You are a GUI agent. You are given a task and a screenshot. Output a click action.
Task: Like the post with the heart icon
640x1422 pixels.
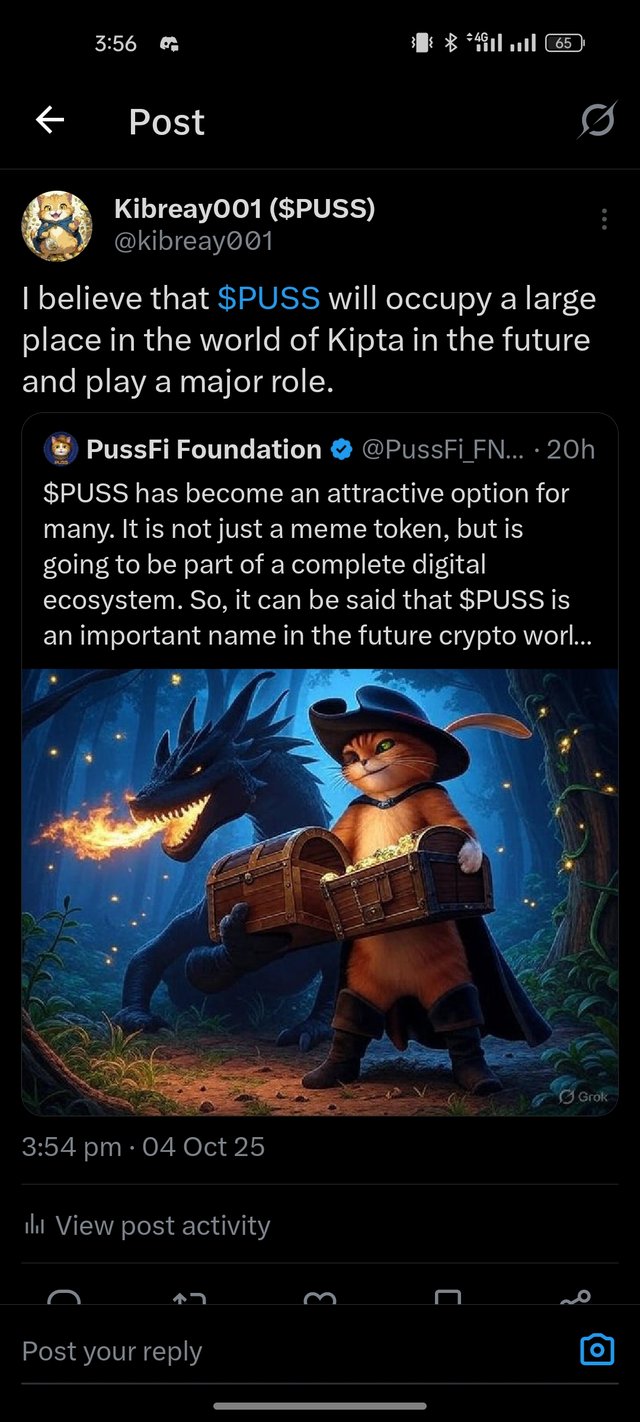pos(319,1296)
